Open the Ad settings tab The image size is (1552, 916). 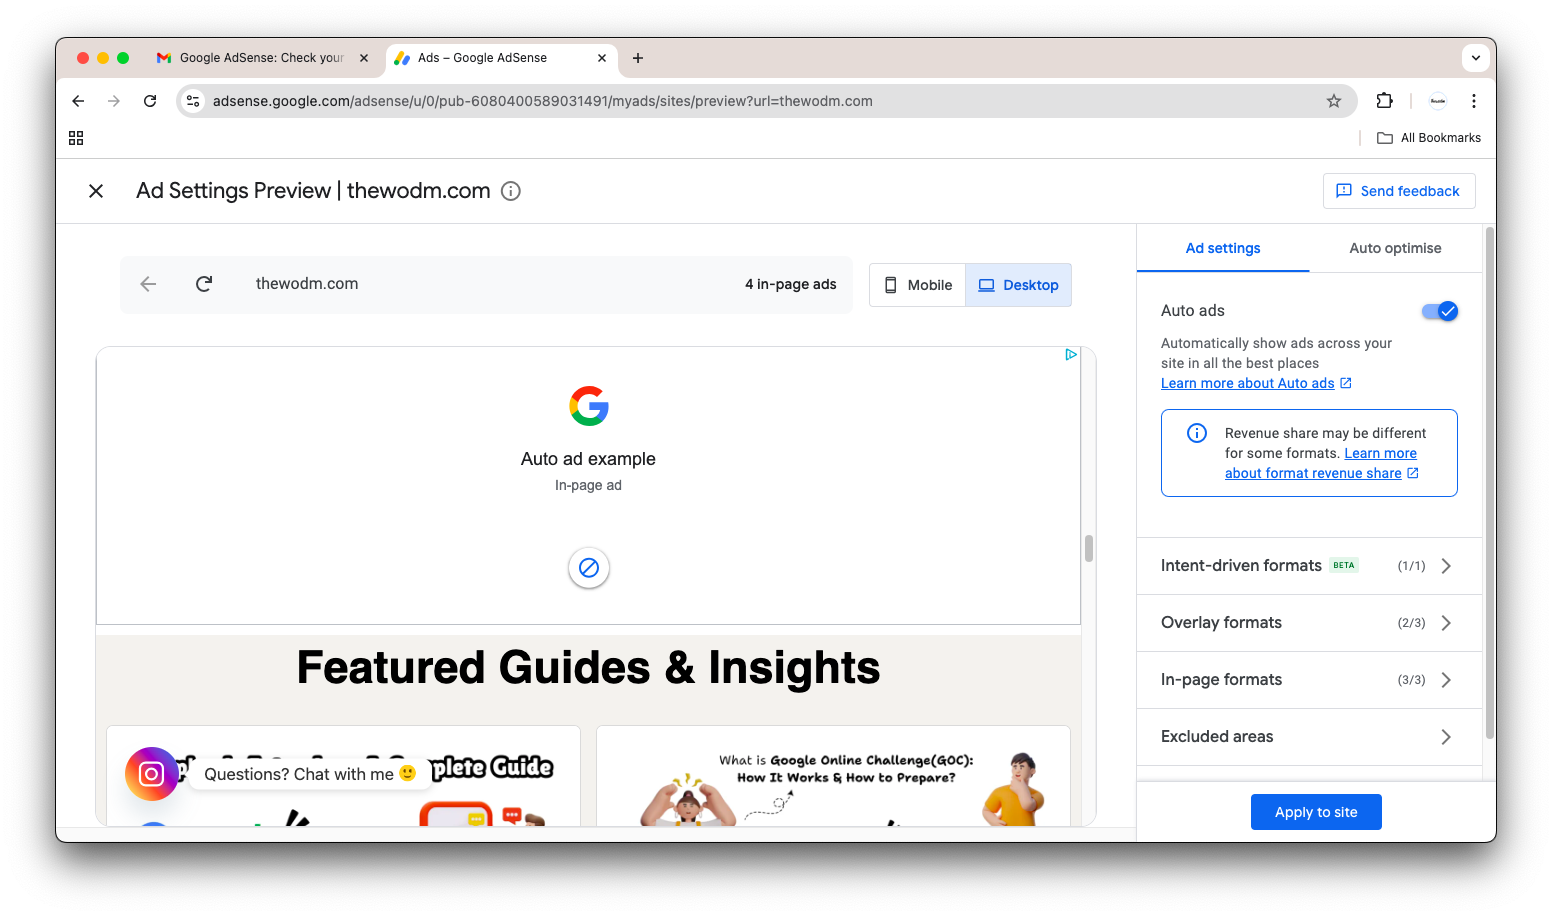1223,248
